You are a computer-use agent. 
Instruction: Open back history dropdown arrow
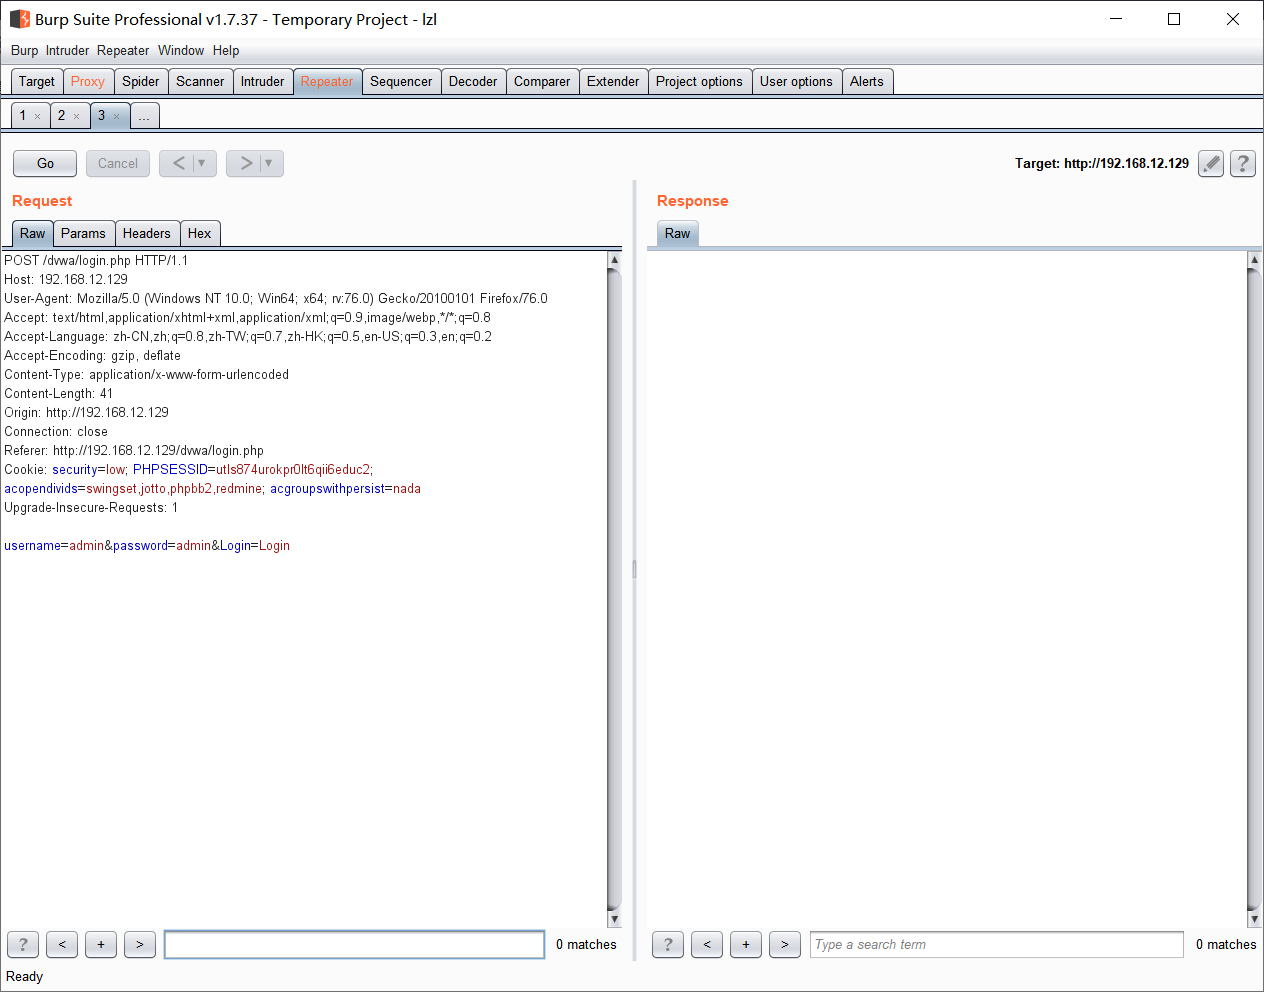pos(202,163)
